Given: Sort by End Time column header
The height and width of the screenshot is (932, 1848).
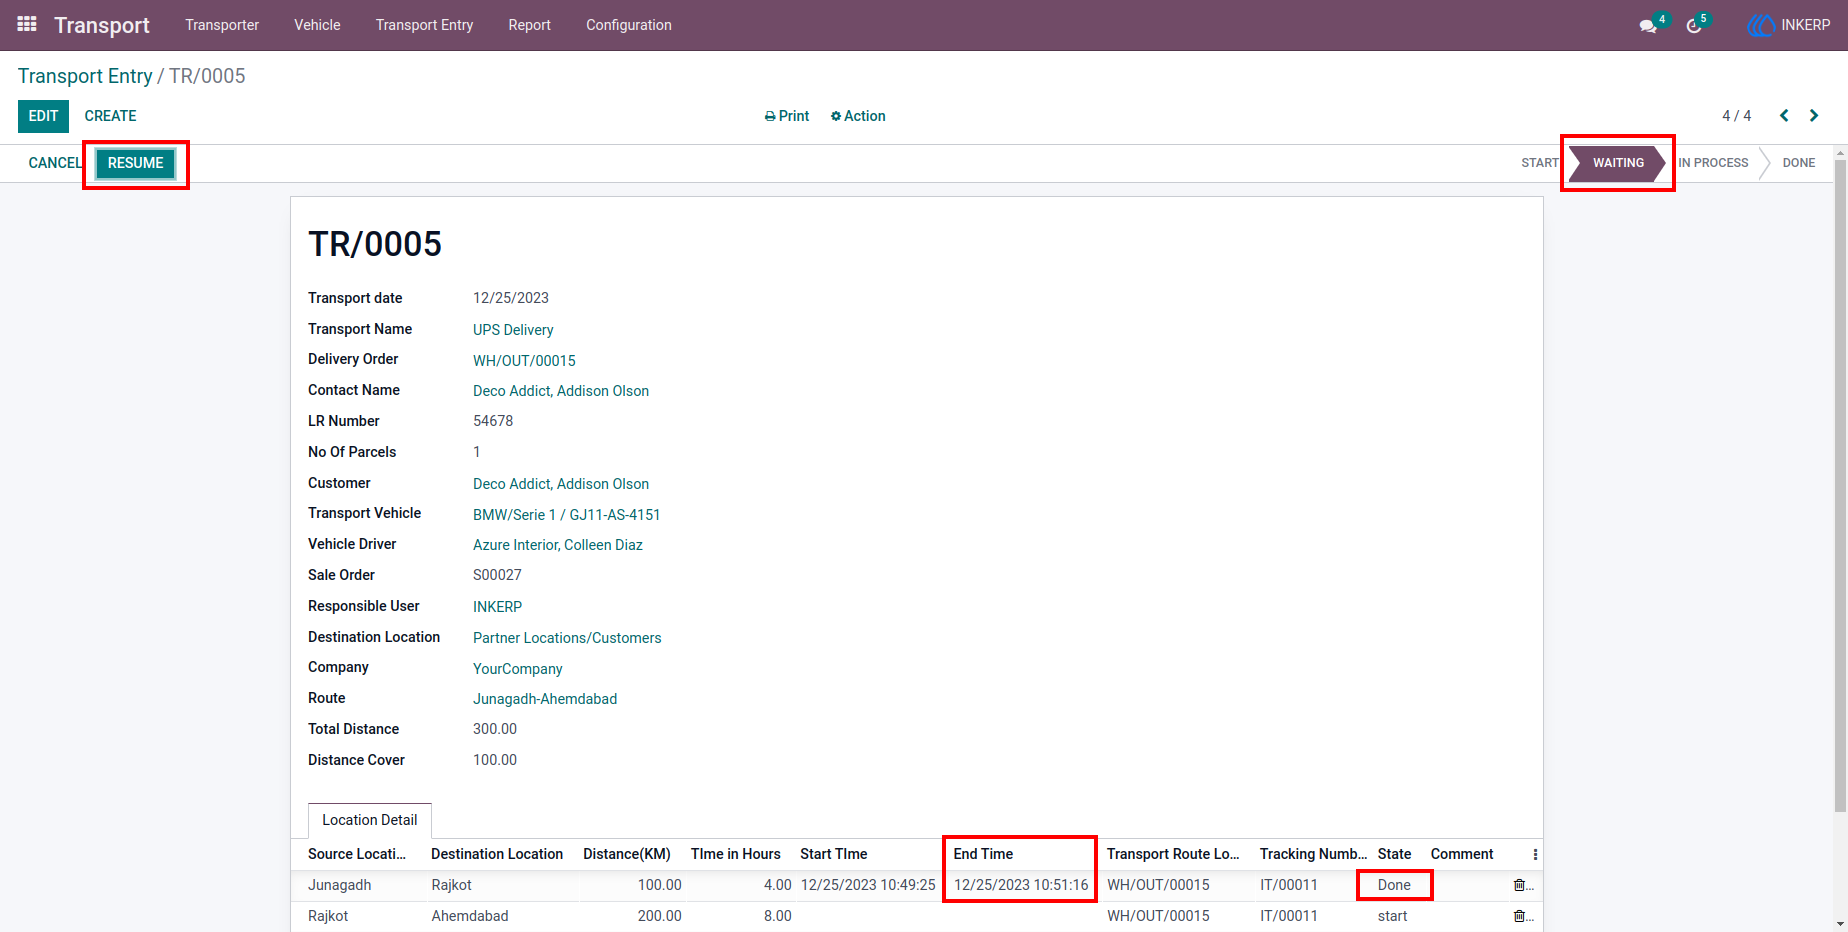Looking at the screenshot, I should (x=983, y=854).
